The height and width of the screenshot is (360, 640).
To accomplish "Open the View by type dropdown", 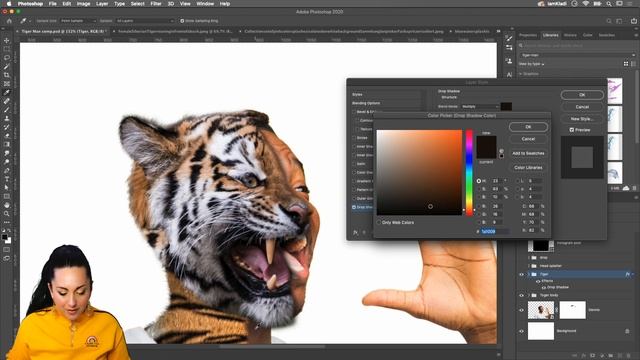I will coord(531,64).
